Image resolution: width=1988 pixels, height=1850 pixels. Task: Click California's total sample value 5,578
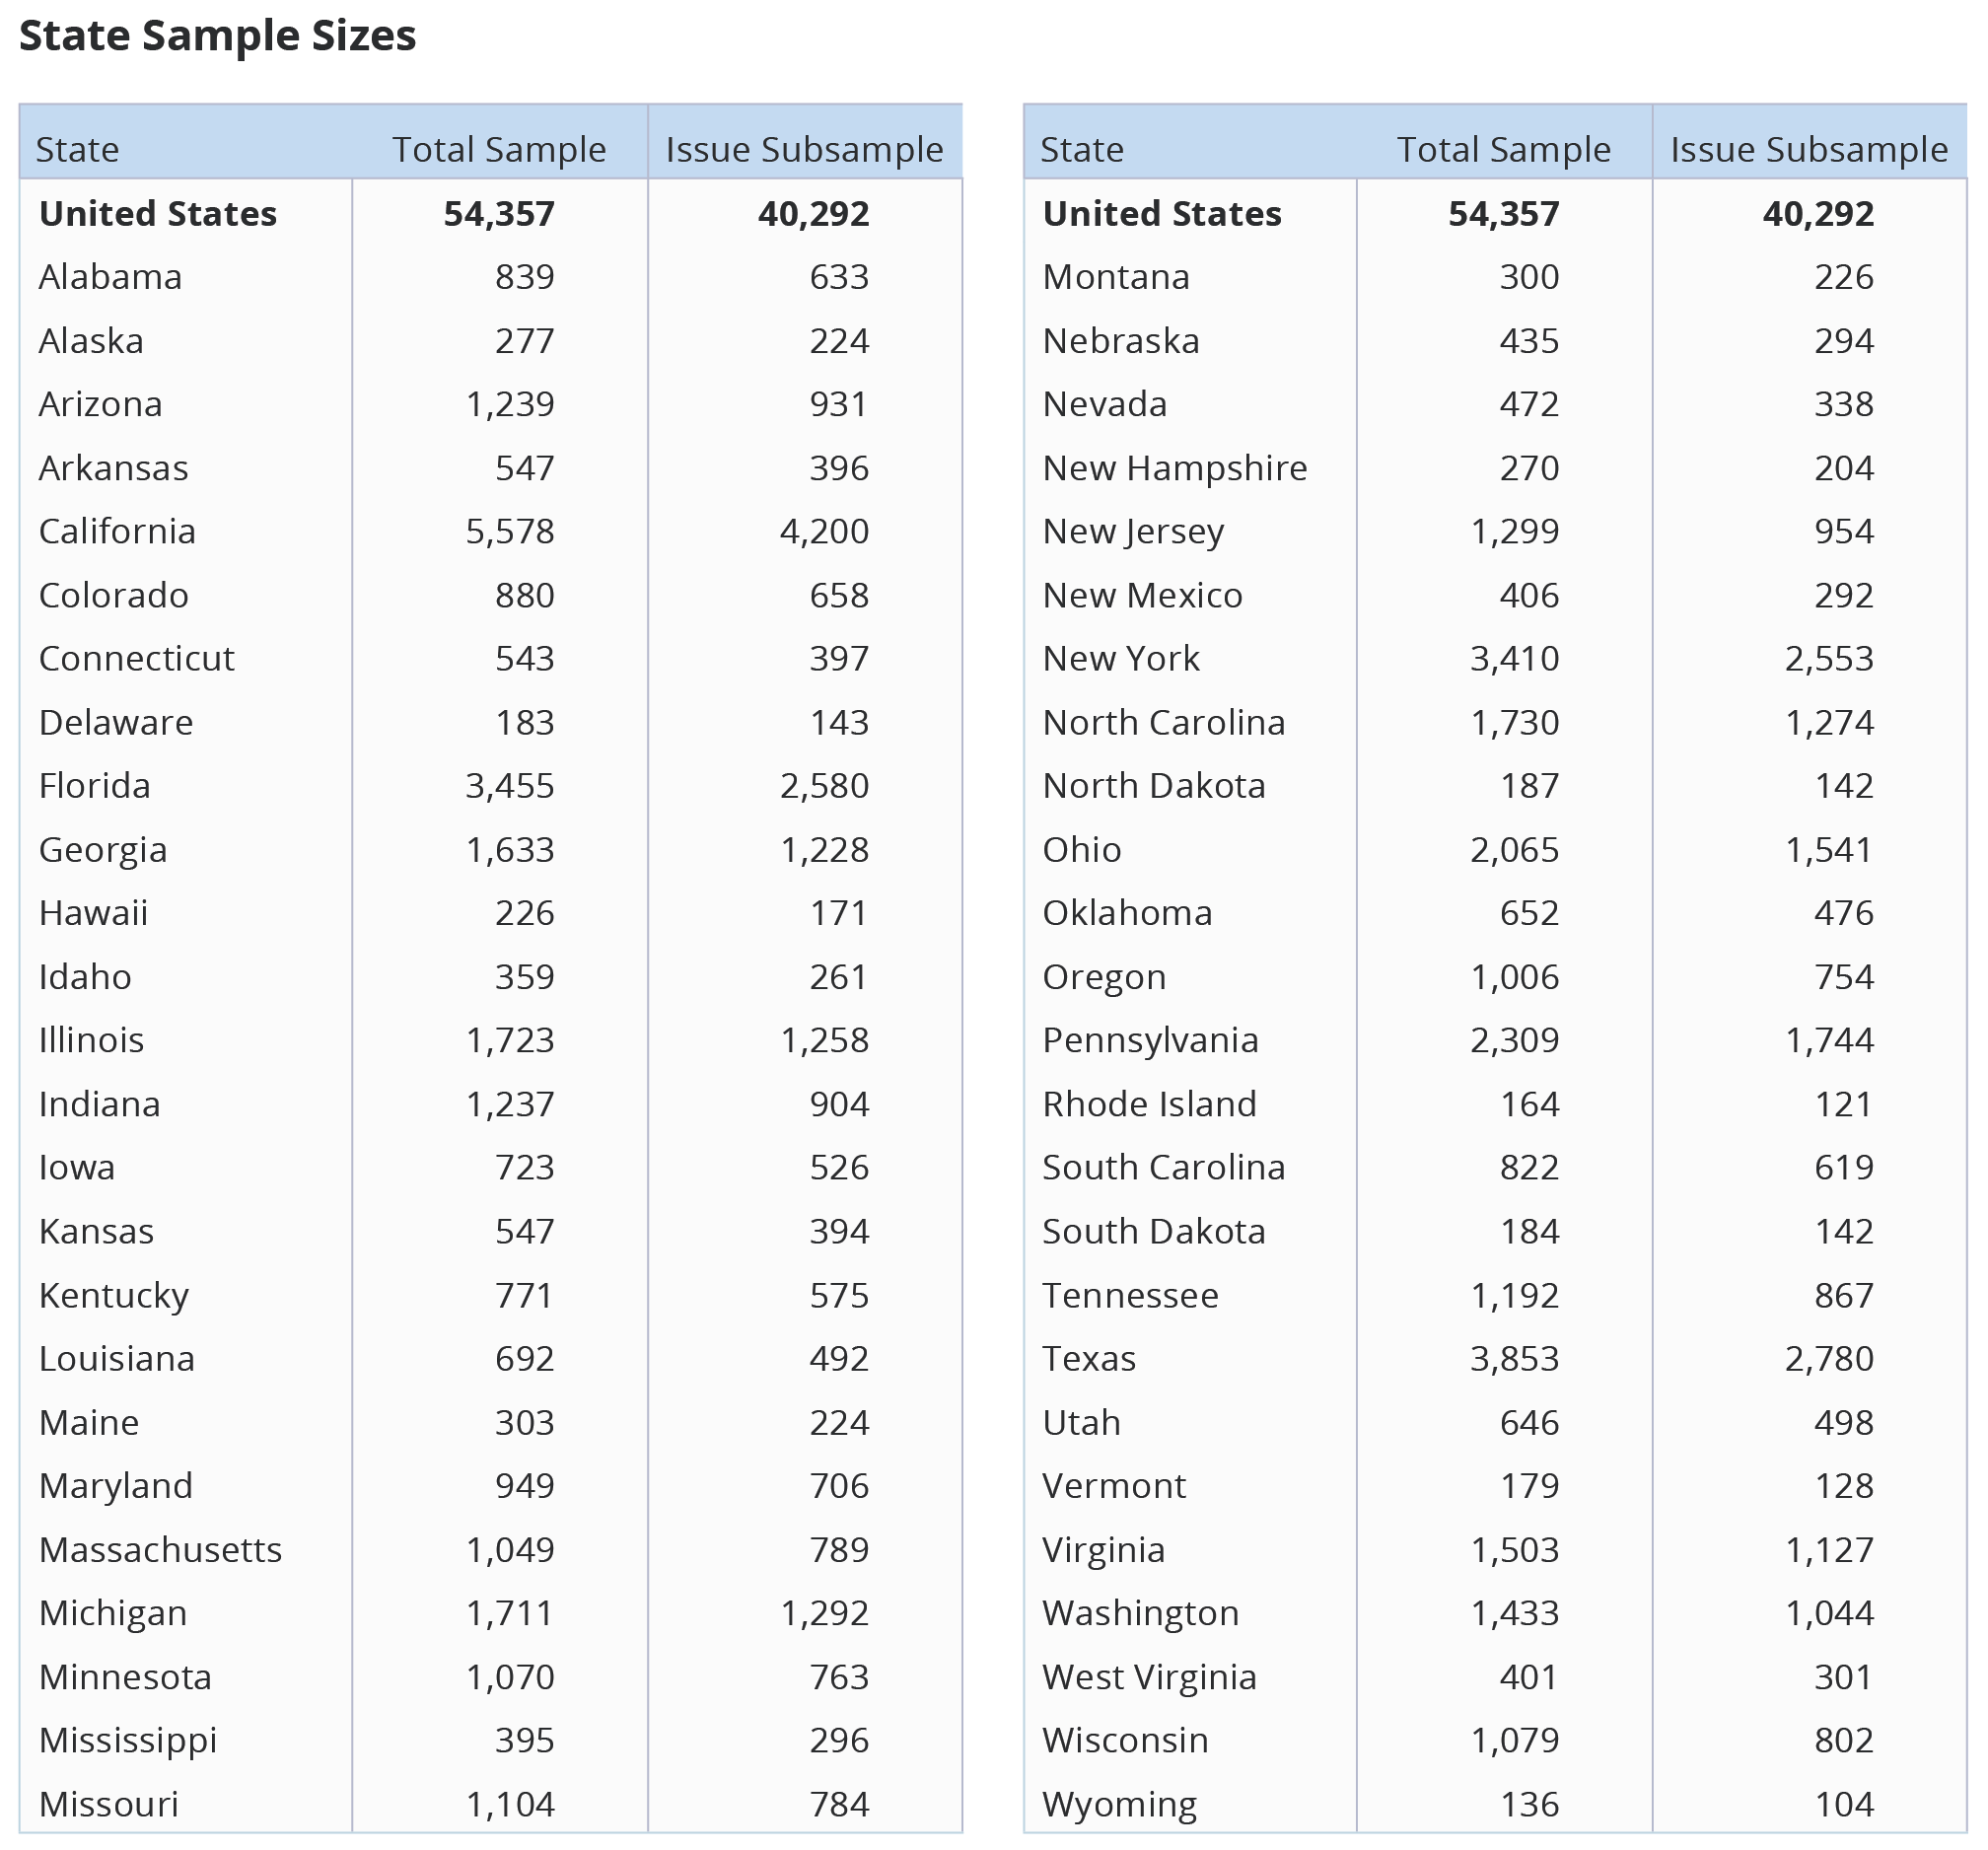[x=510, y=531]
